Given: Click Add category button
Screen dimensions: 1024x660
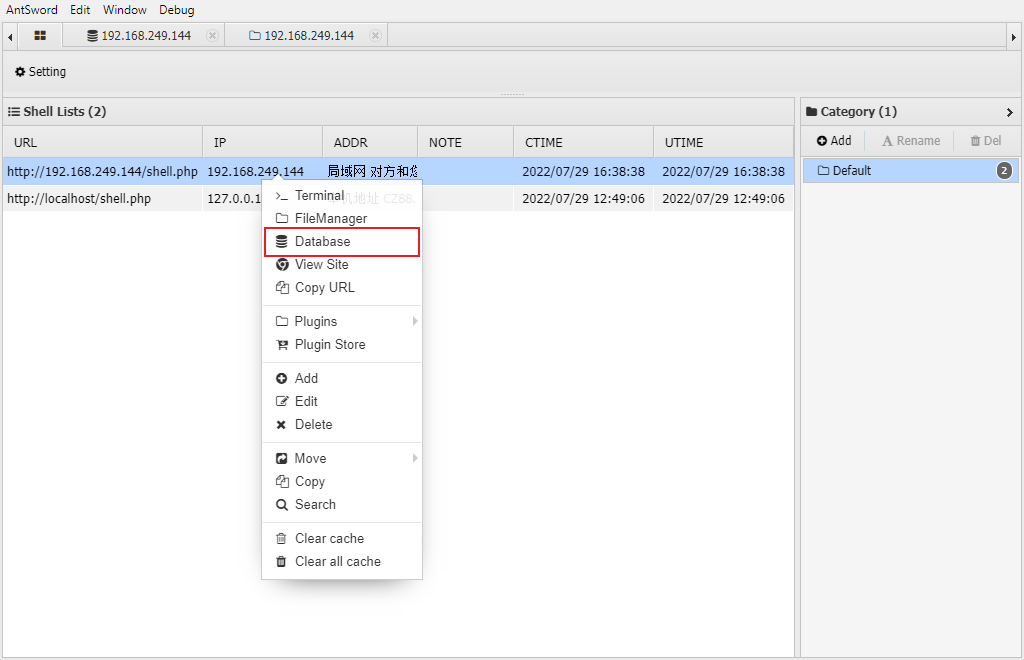Looking at the screenshot, I should [x=834, y=141].
